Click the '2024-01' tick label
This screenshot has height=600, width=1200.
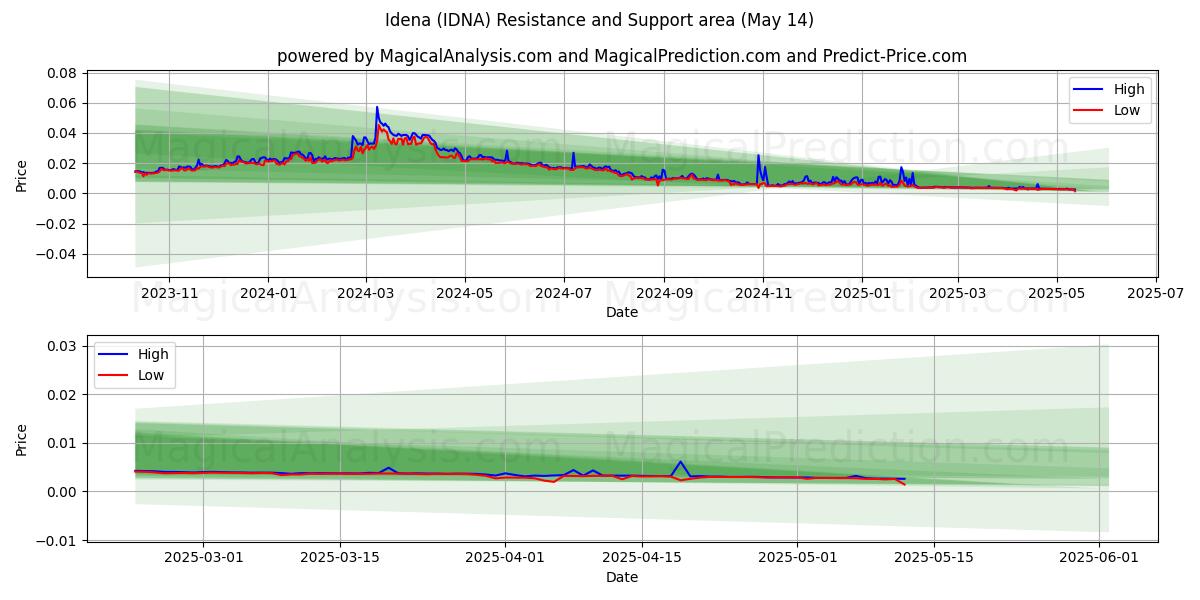[268, 293]
